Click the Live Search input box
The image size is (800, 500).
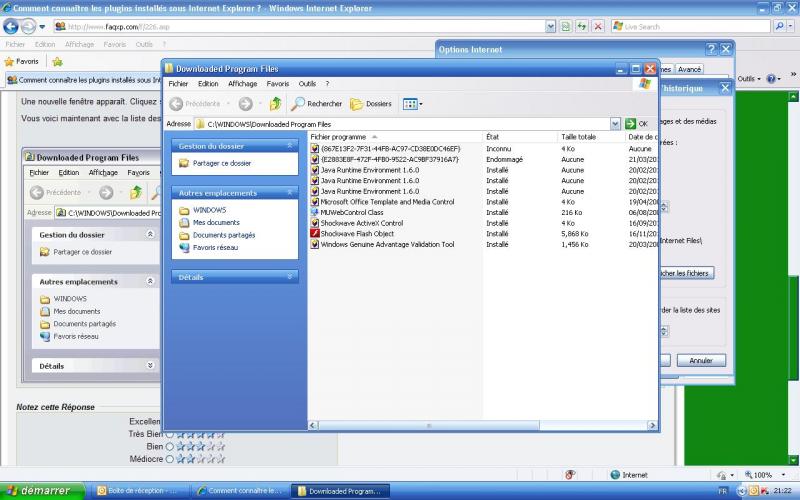click(691, 26)
